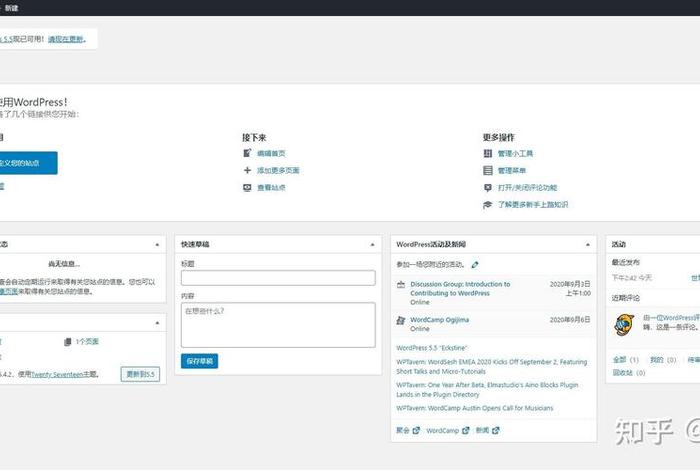This screenshot has height=470, width=700.
Task: Click the 请现在更新 update now link
Action: [x=66, y=39]
